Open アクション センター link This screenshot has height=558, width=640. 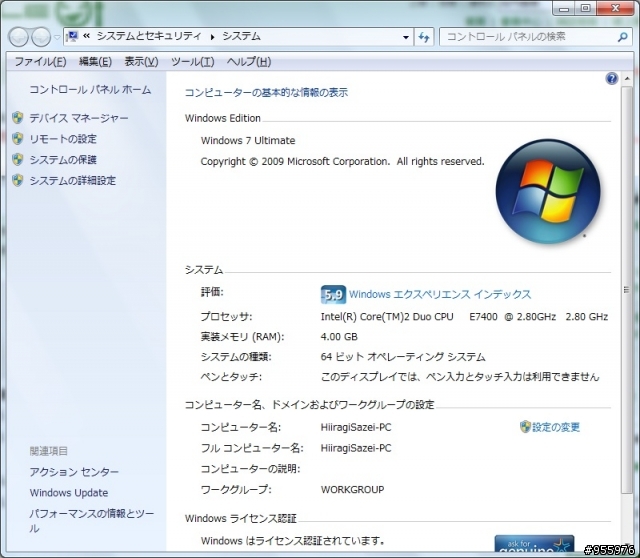(74, 472)
